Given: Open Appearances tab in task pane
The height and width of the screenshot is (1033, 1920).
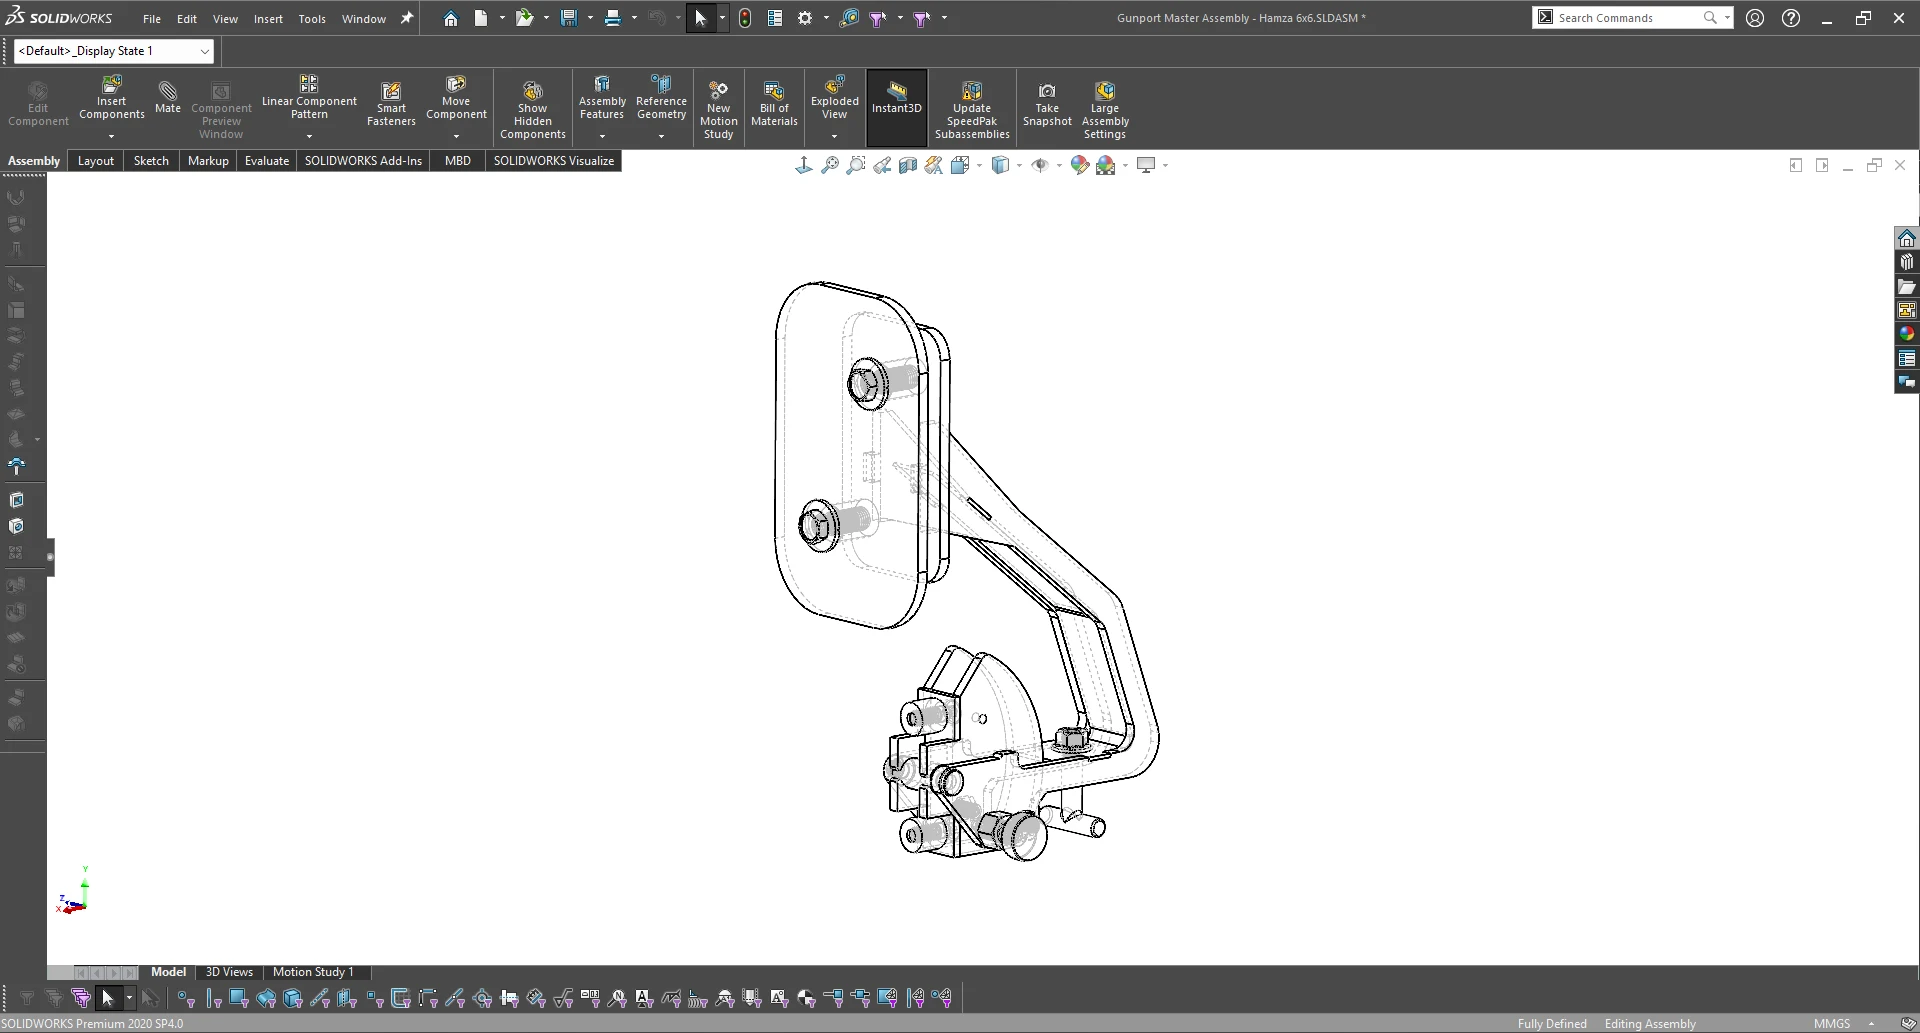Looking at the screenshot, I should (1906, 334).
